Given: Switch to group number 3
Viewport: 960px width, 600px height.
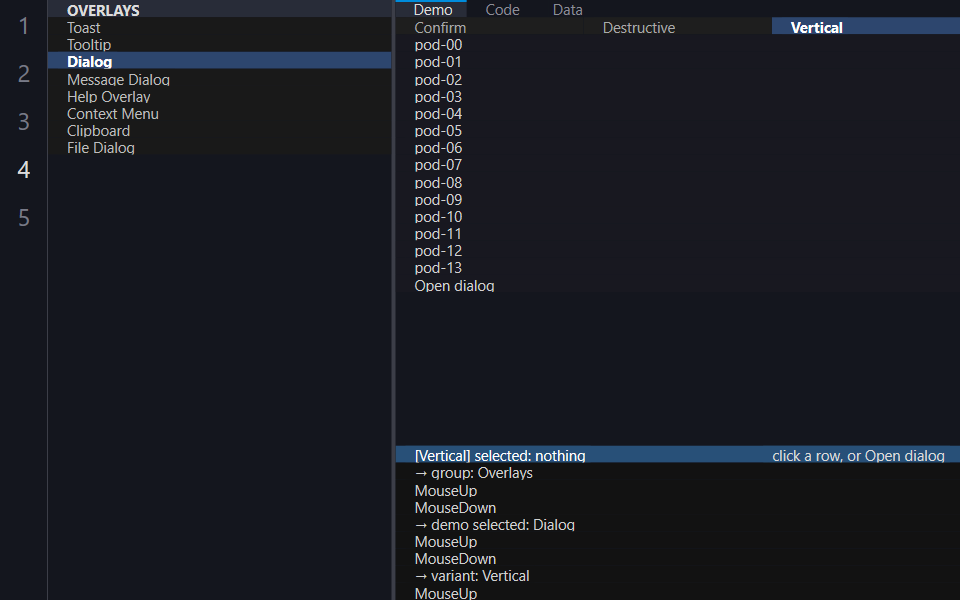Looking at the screenshot, I should pyautogui.click(x=23, y=121).
